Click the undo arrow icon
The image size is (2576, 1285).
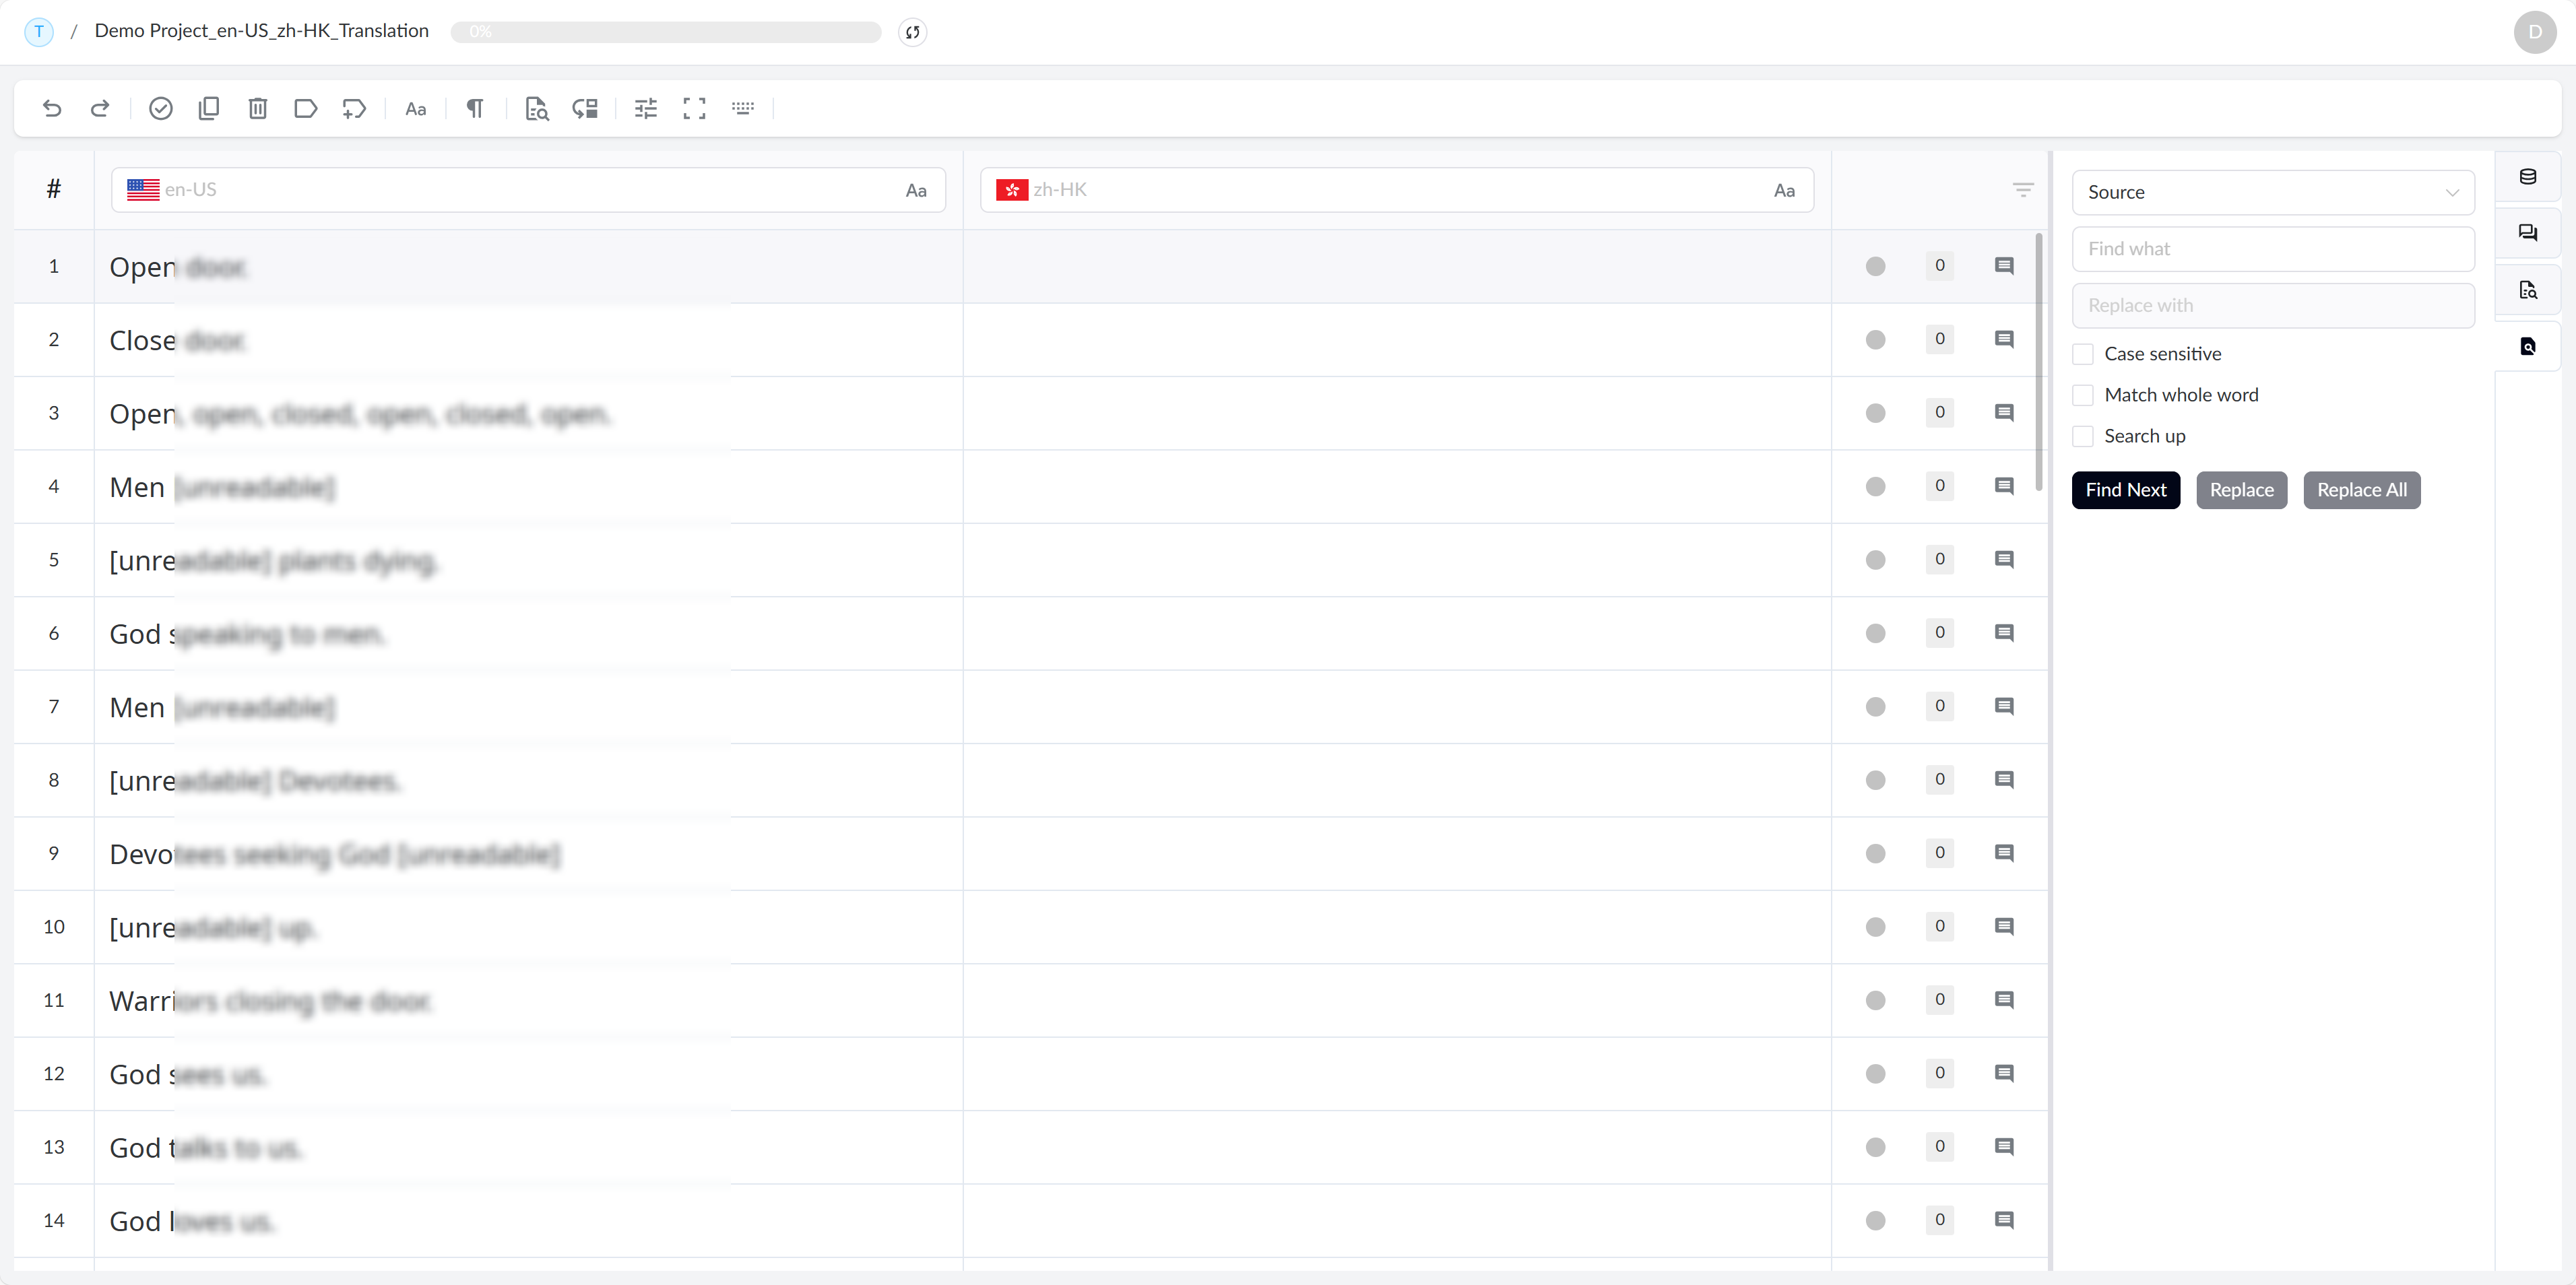coord(52,108)
